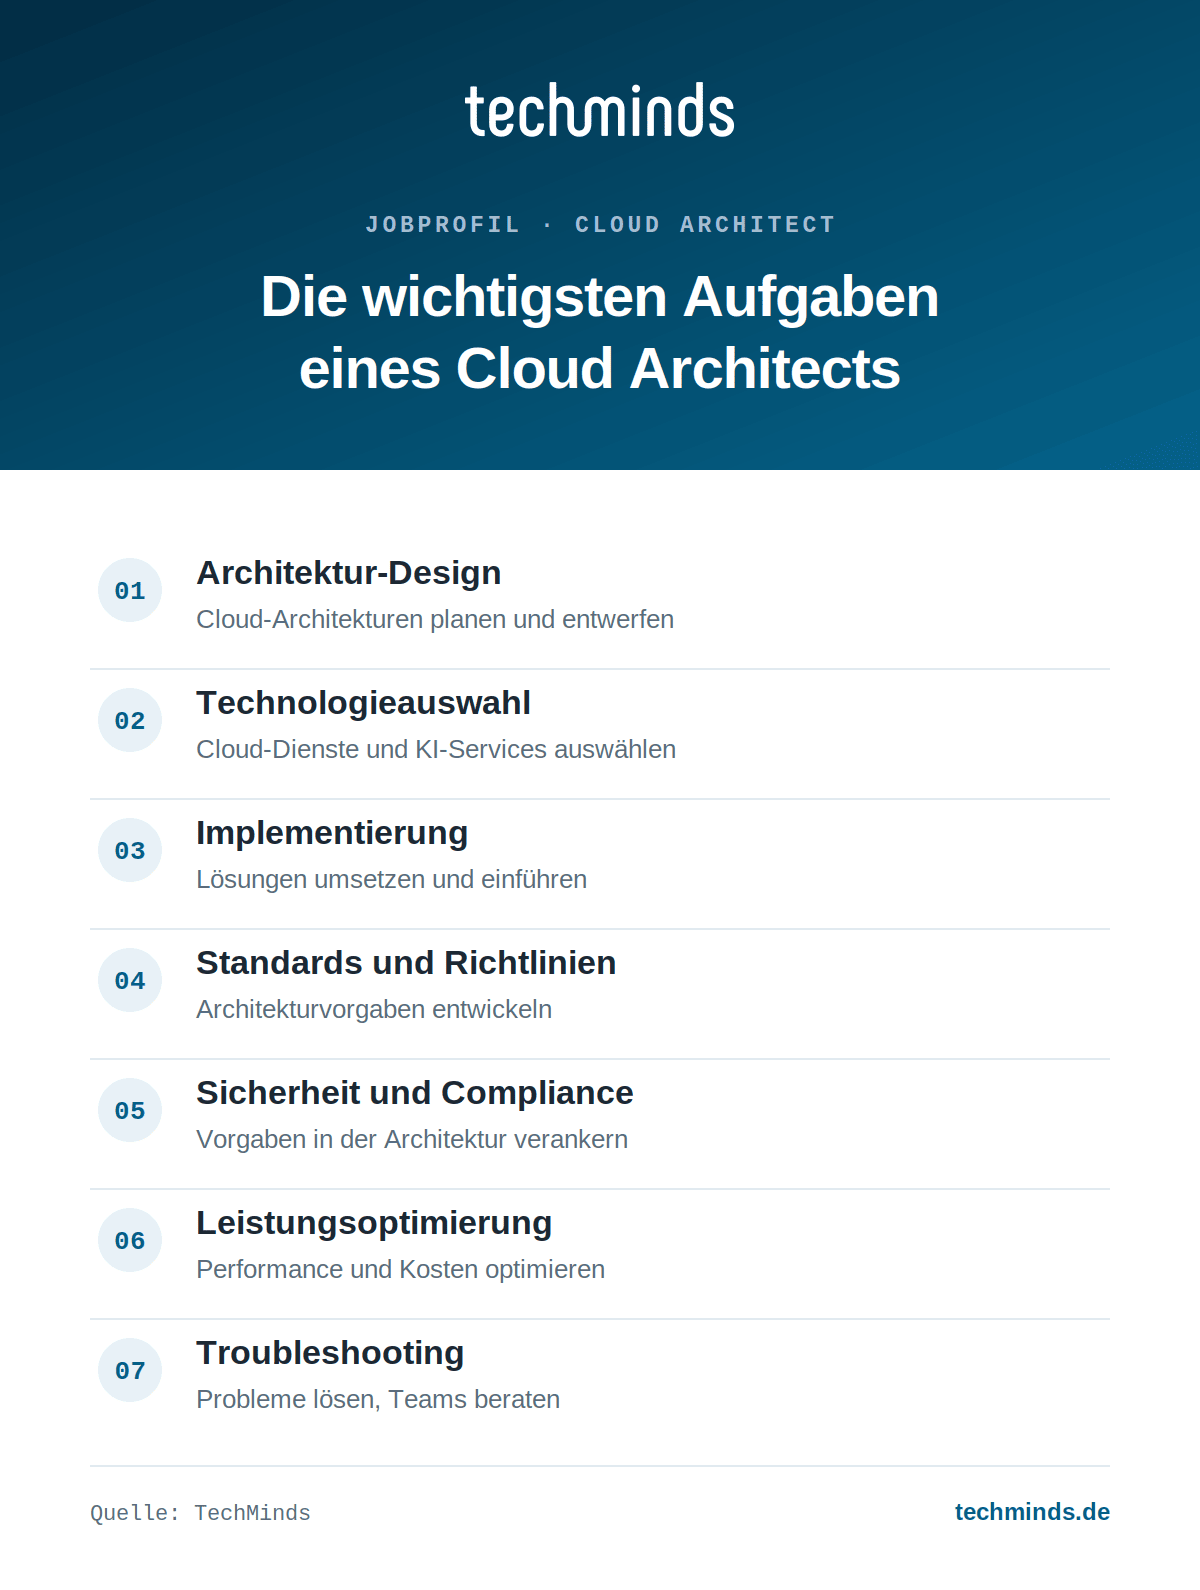The width and height of the screenshot is (1200, 1590).
Task: Click the text Probleme lösen, Teams beraten
Action: tap(378, 1399)
